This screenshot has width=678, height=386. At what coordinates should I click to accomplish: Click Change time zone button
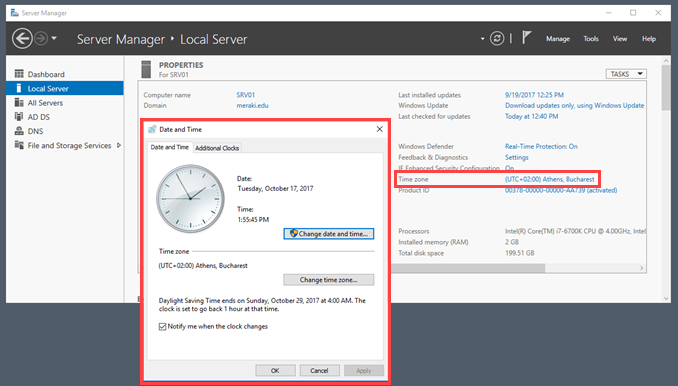point(329,280)
